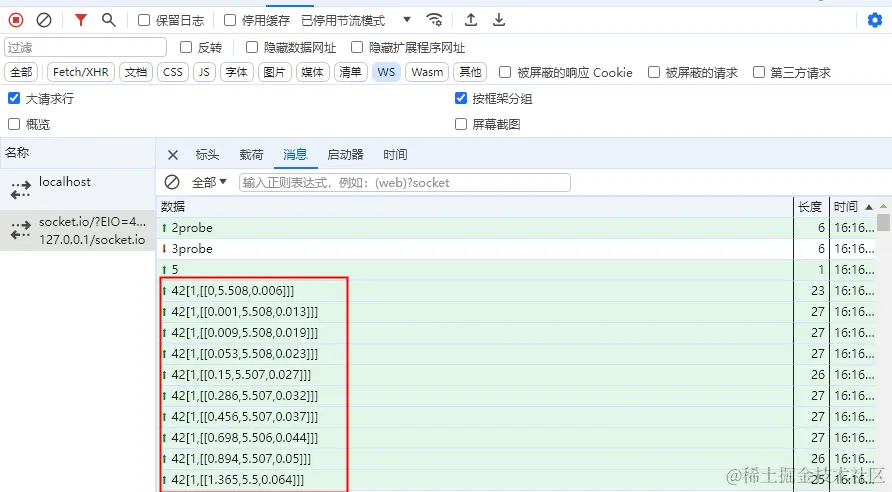Stop recording network log
The height and width of the screenshot is (492, 892).
point(16,20)
